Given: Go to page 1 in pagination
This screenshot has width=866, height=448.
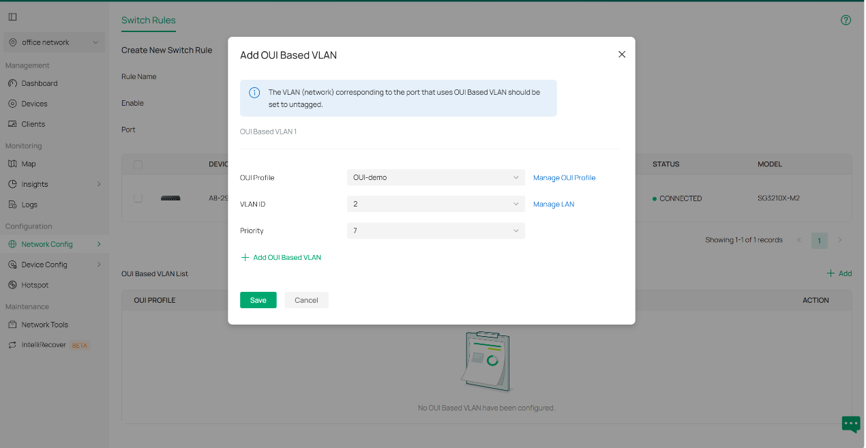Looking at the screenshot, I should (x=819, y=240).
